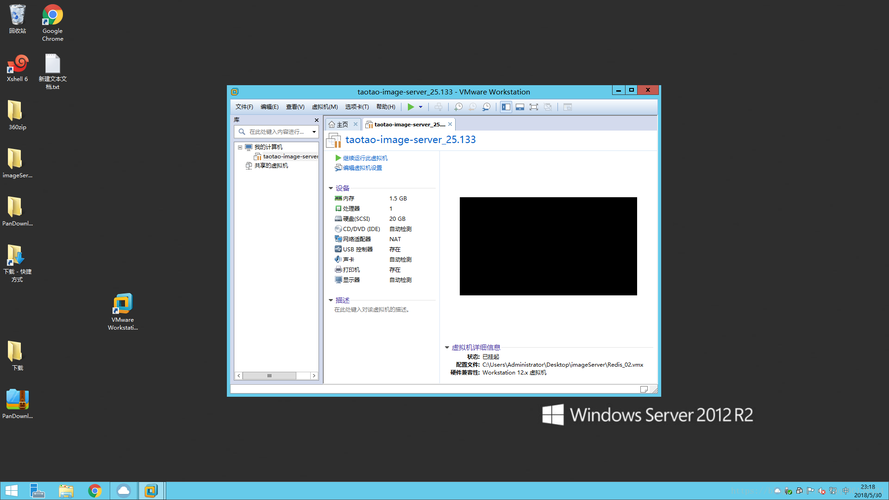Viewport: 889px width, 500px height.
Task: Click the green power-on play toolbar button
Action: tap(410, 107)
